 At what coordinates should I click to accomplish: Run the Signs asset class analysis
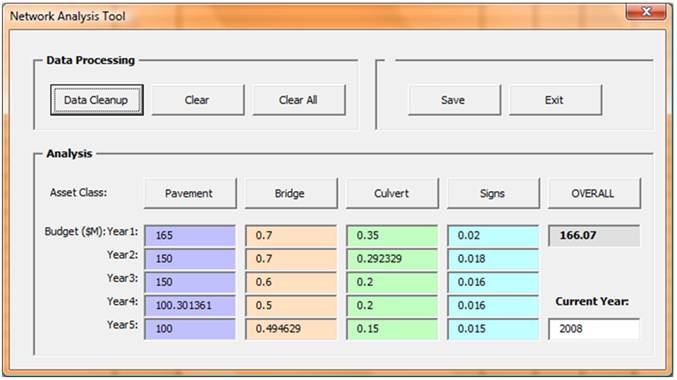(x=494, y=193)
